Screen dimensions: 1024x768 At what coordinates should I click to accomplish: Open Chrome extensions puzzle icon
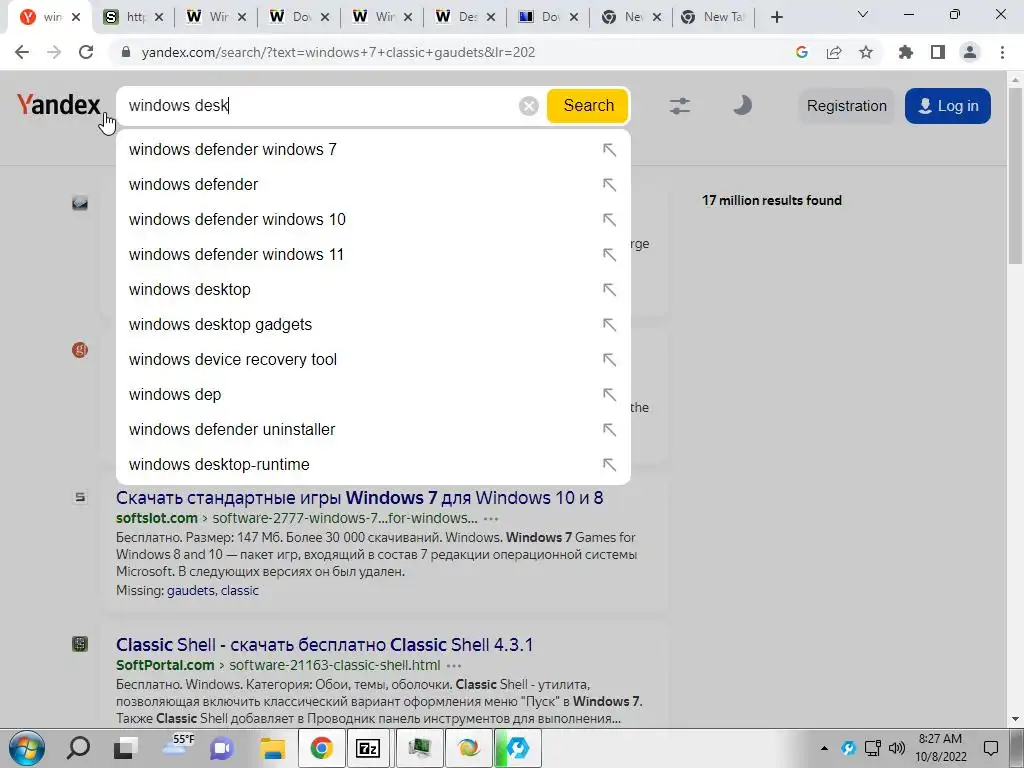(x=906, y=52)
